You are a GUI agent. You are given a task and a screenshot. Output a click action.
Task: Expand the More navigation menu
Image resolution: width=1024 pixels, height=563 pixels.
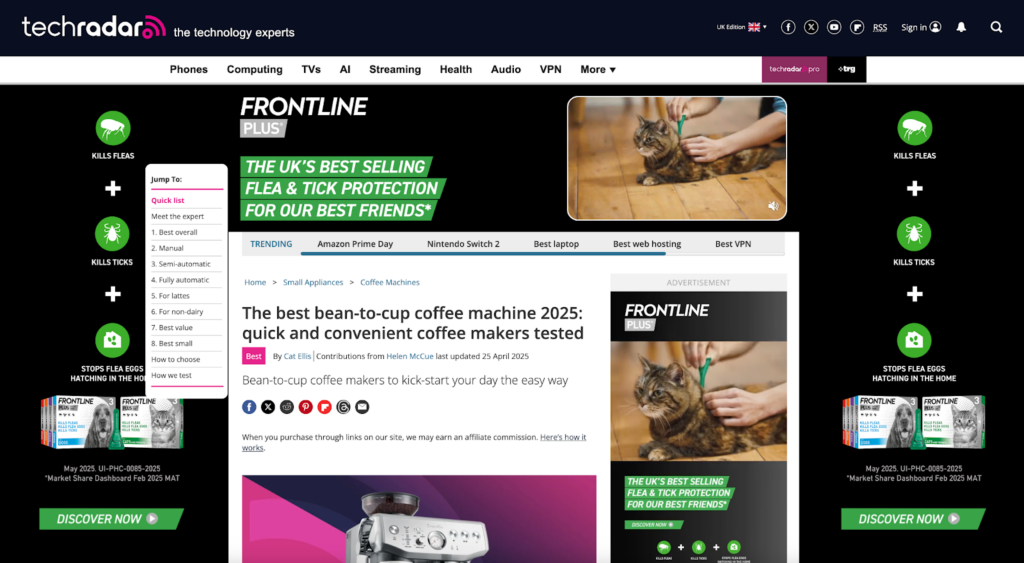click(x=598, y=69)
